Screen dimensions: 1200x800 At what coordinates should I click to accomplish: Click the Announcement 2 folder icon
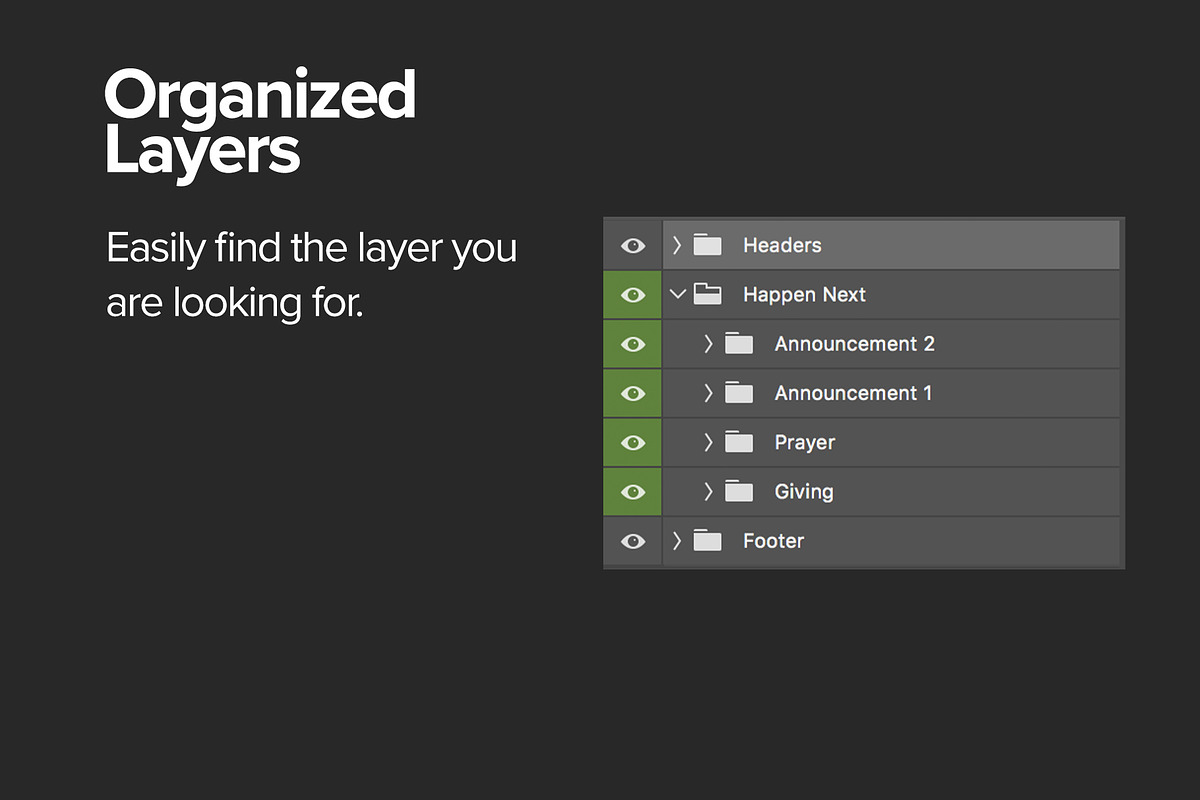(739, 344)
